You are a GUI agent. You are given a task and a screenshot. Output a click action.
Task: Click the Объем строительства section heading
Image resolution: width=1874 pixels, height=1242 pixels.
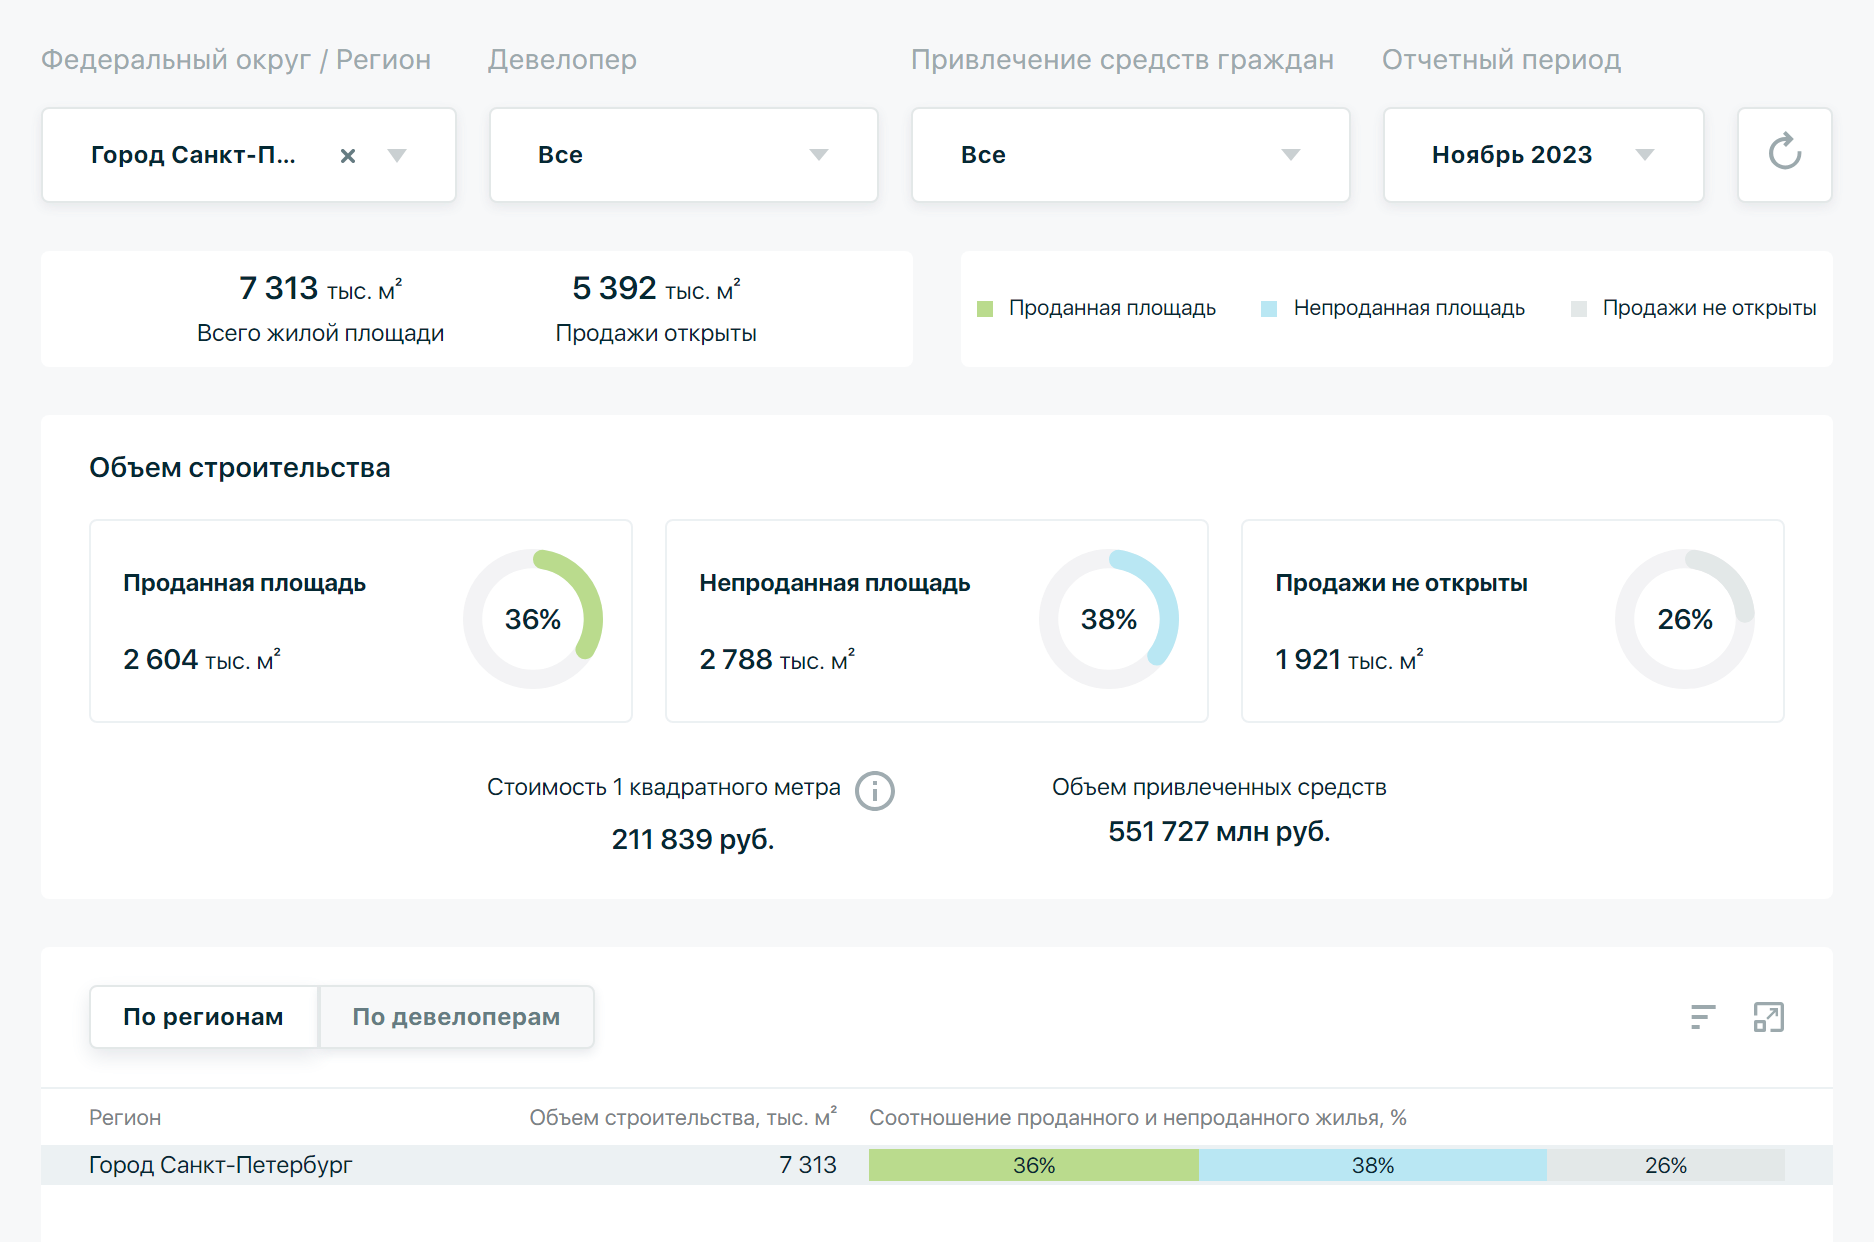[240, 468]
